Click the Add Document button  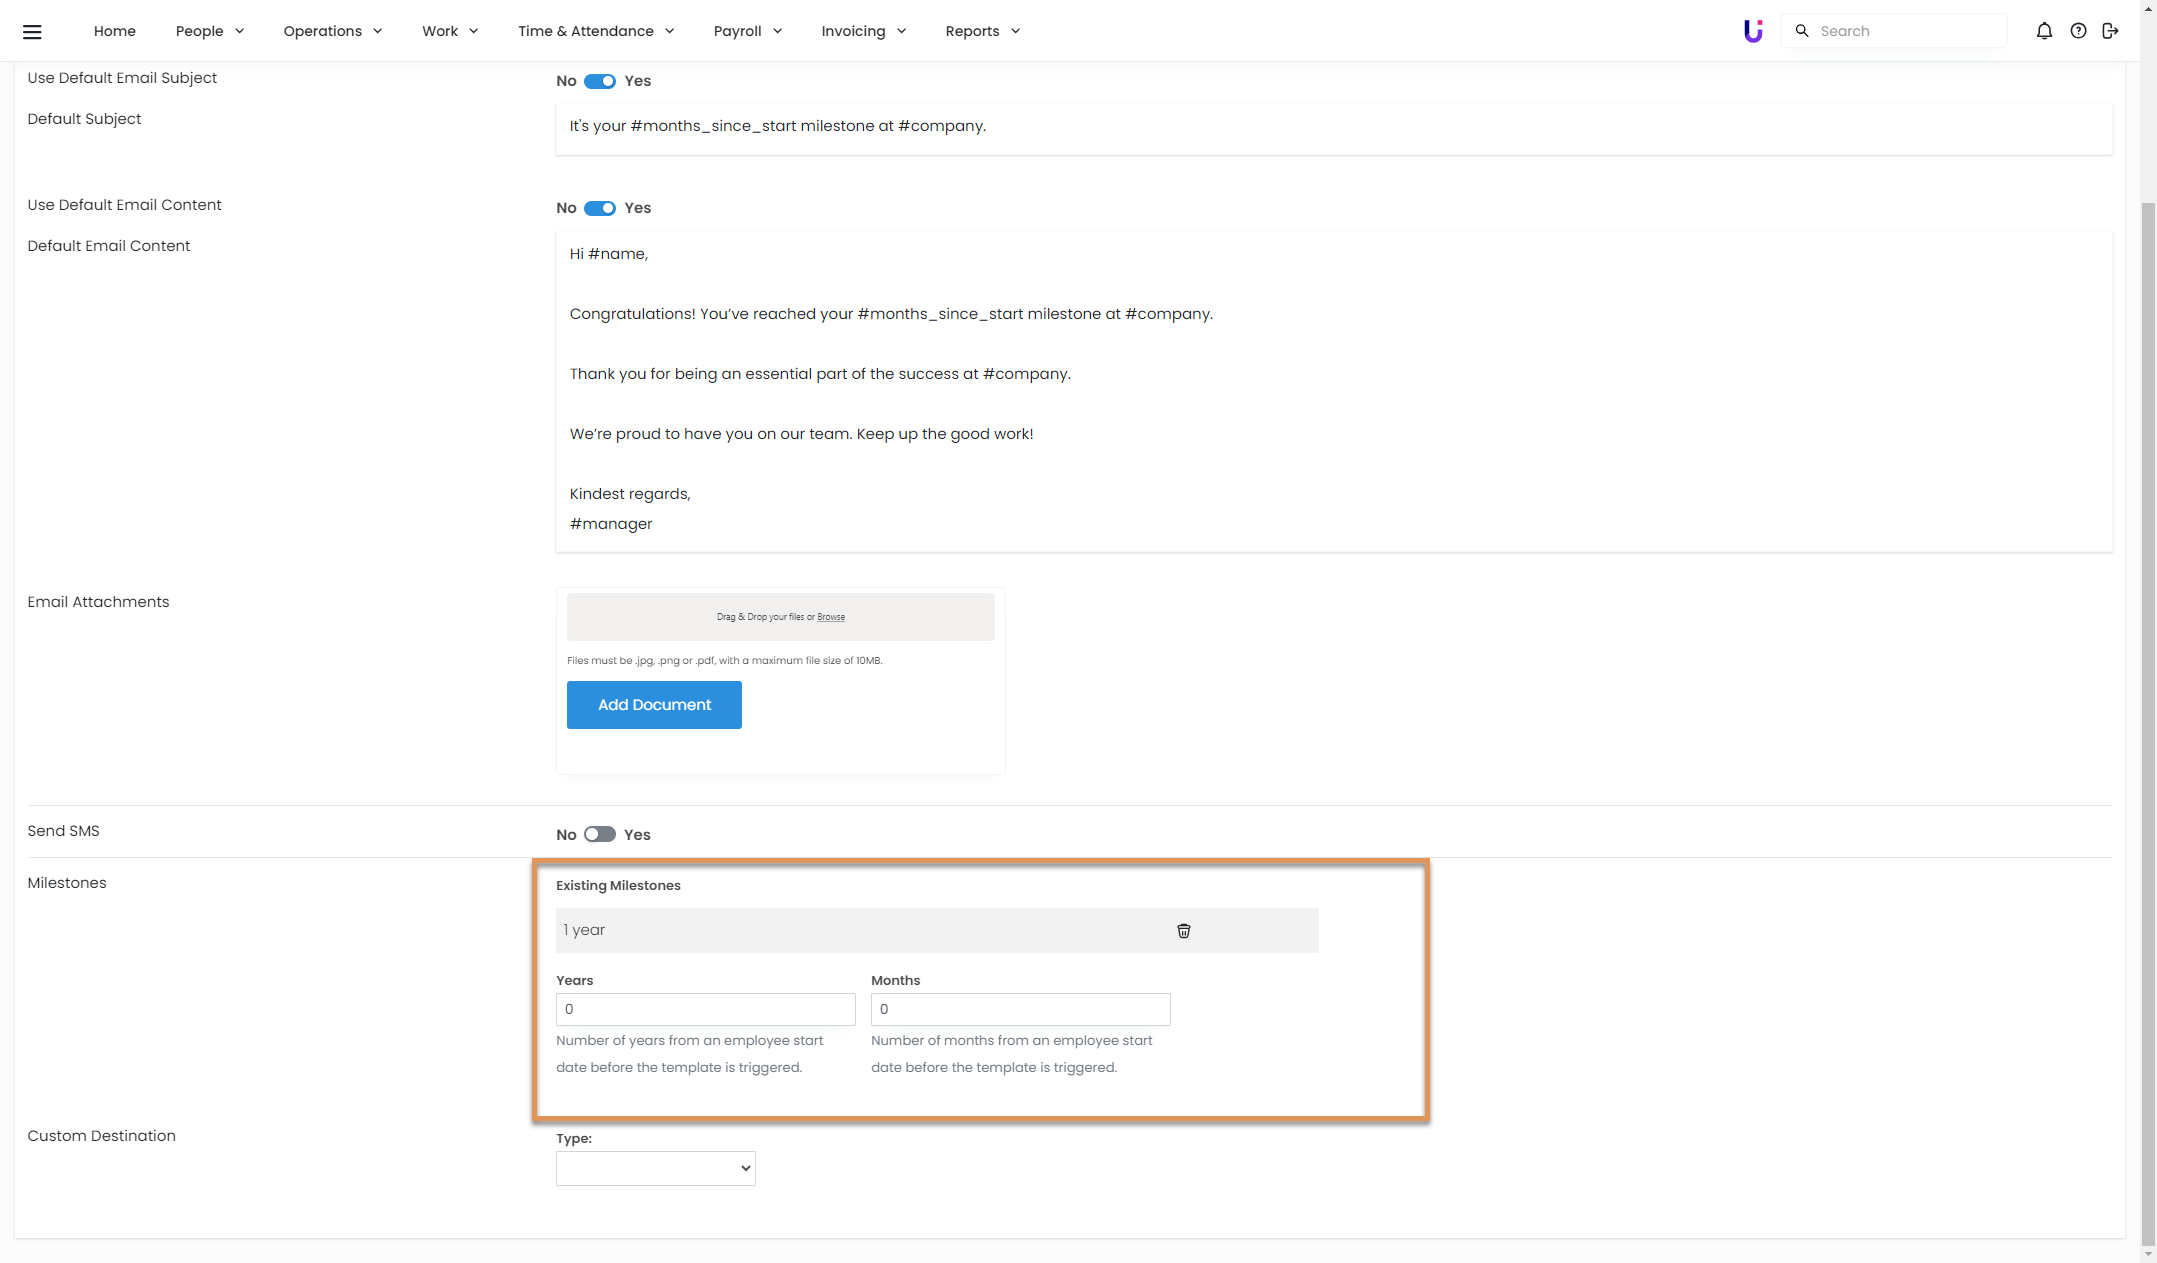click(x=654, y=705)
